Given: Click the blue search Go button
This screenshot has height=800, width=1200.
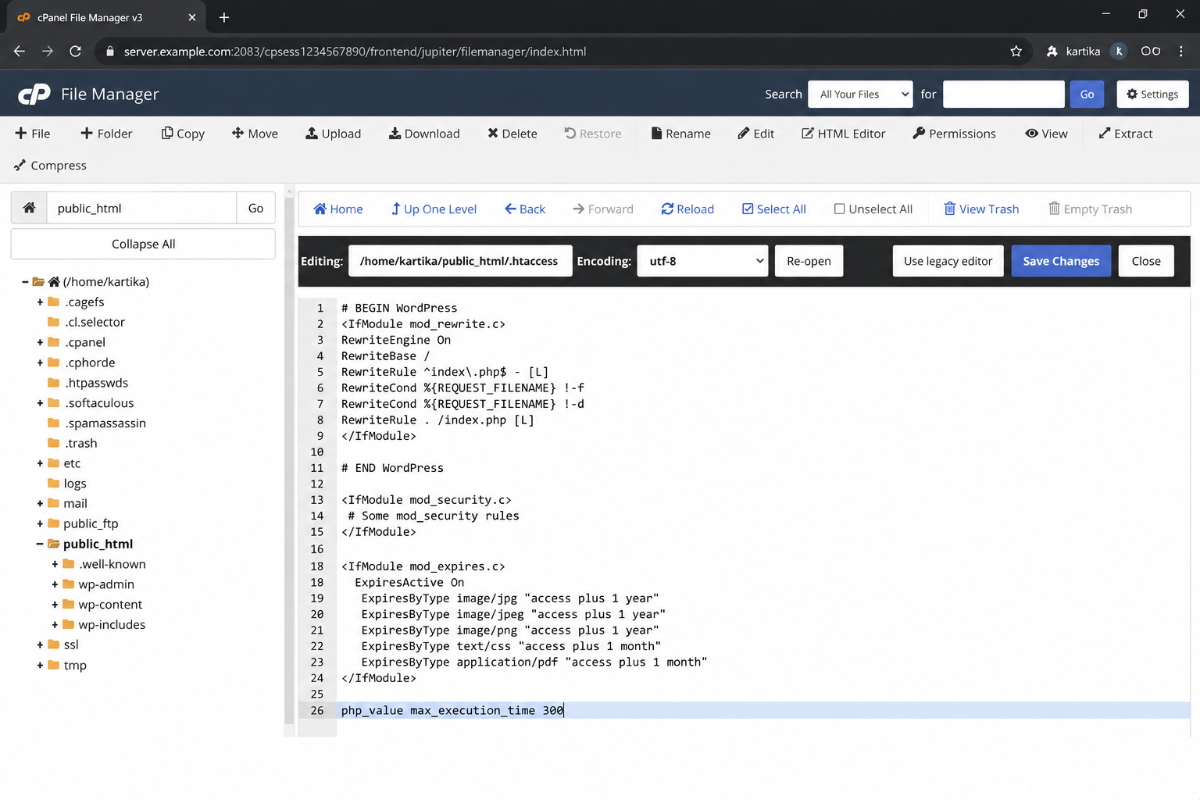Looking at the screenshot, I should click(1087, 94).
